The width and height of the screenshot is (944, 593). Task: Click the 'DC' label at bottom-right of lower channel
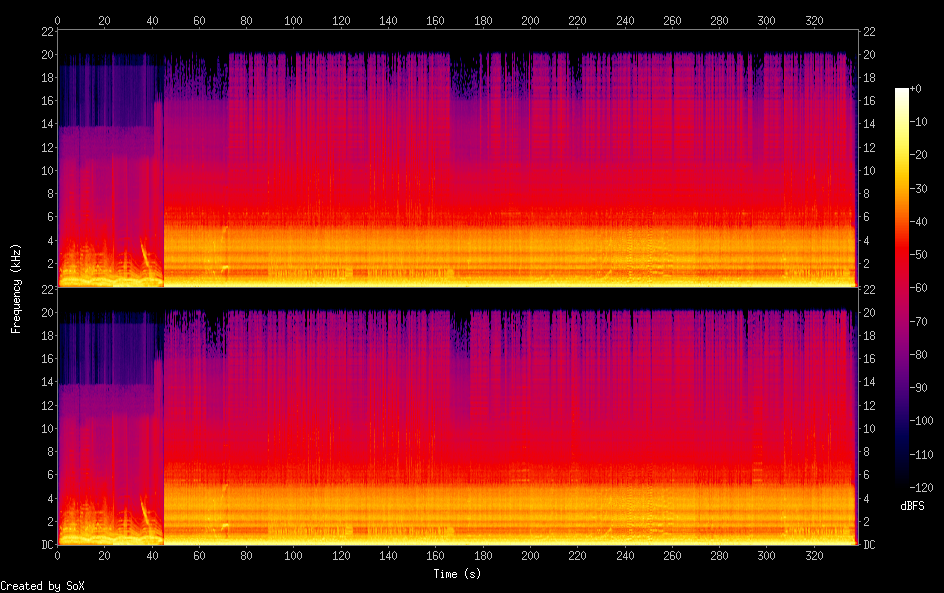[x=869, y=544]
